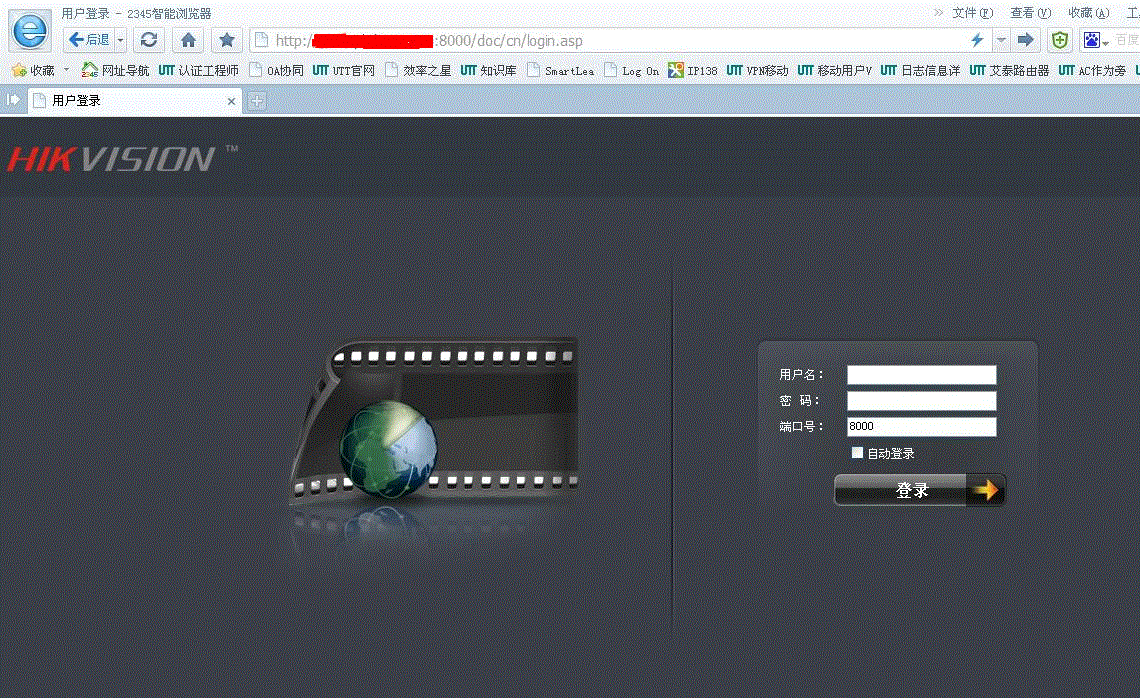Click the 2345 browser logo icon

[30, 30]
